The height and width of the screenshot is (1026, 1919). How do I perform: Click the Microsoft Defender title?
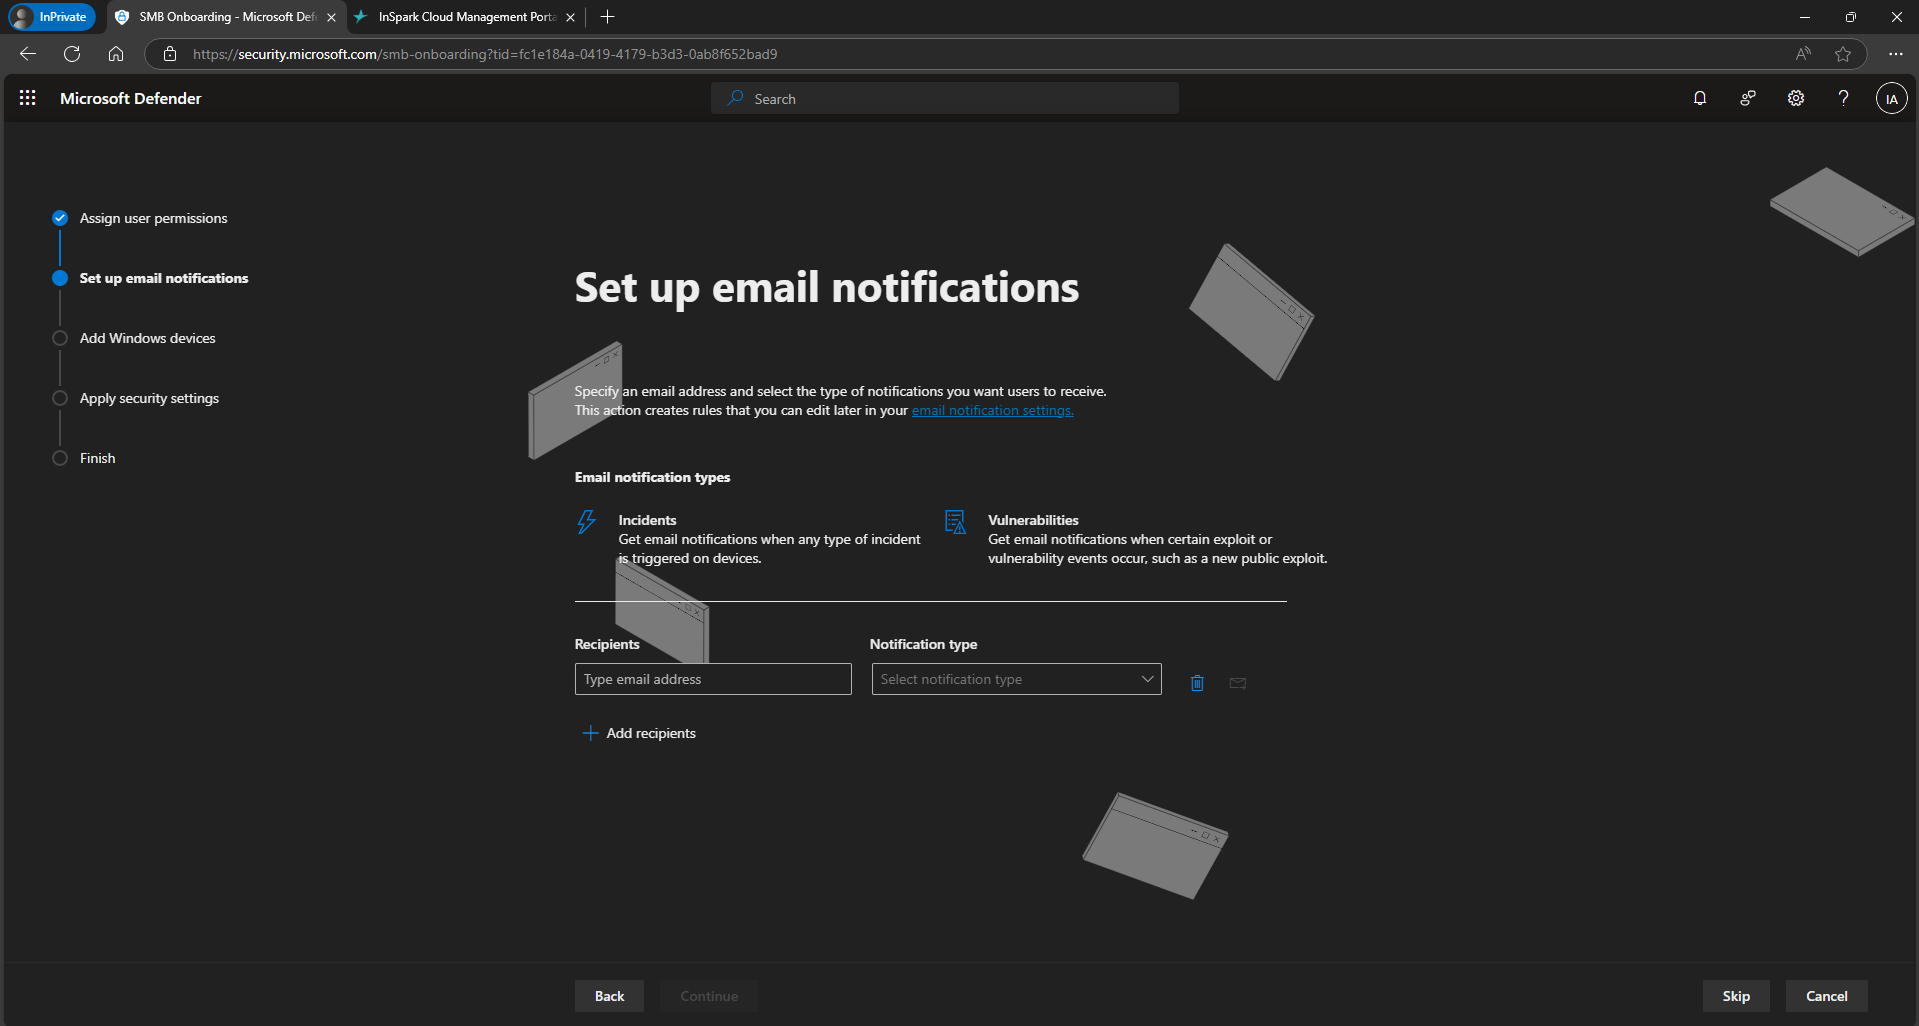[x=130, y=98]
